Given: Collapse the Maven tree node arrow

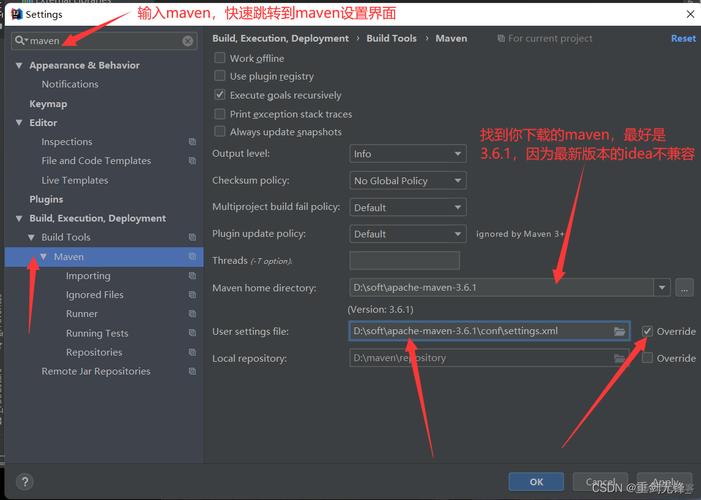Looking at the screenshot, I should [x=43, y=256].
